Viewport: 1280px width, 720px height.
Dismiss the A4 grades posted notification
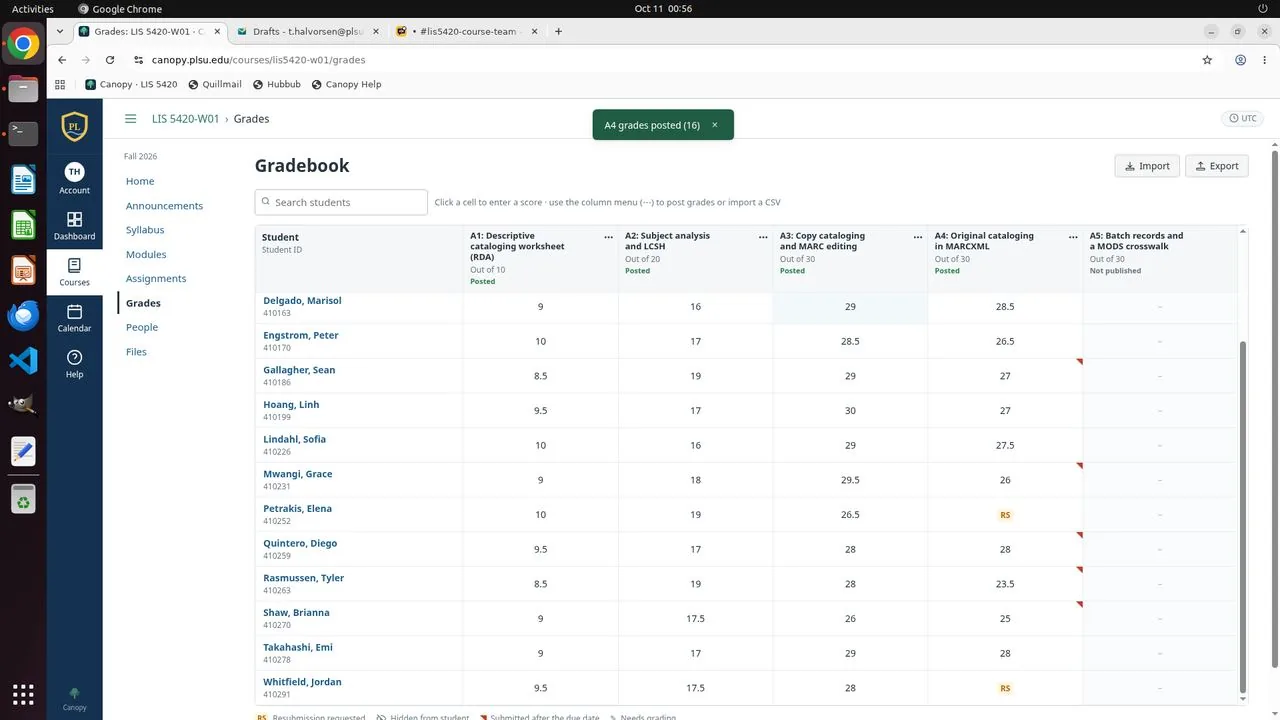click(x=714, y=125)
